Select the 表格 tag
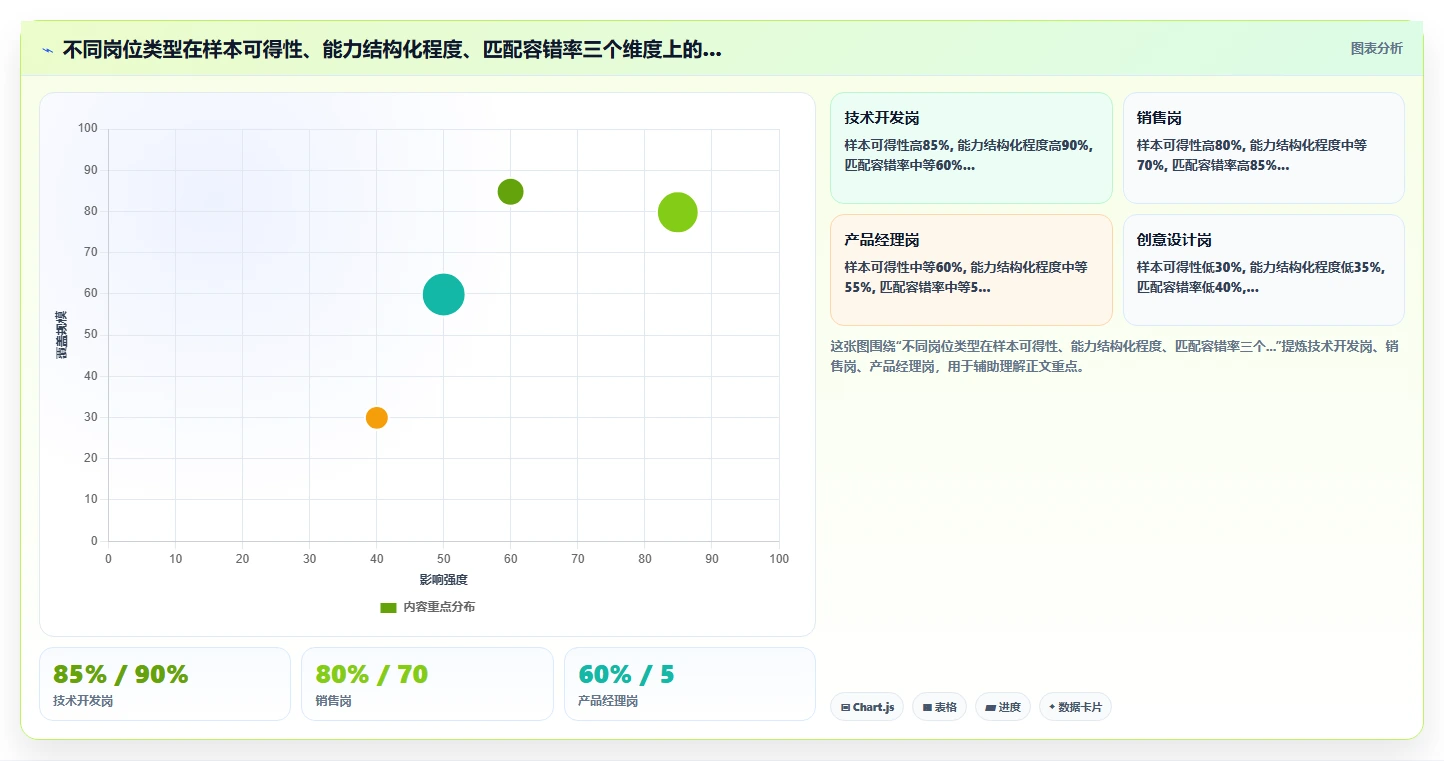This screenshot has height=761, width=1444. click(939, 707)
